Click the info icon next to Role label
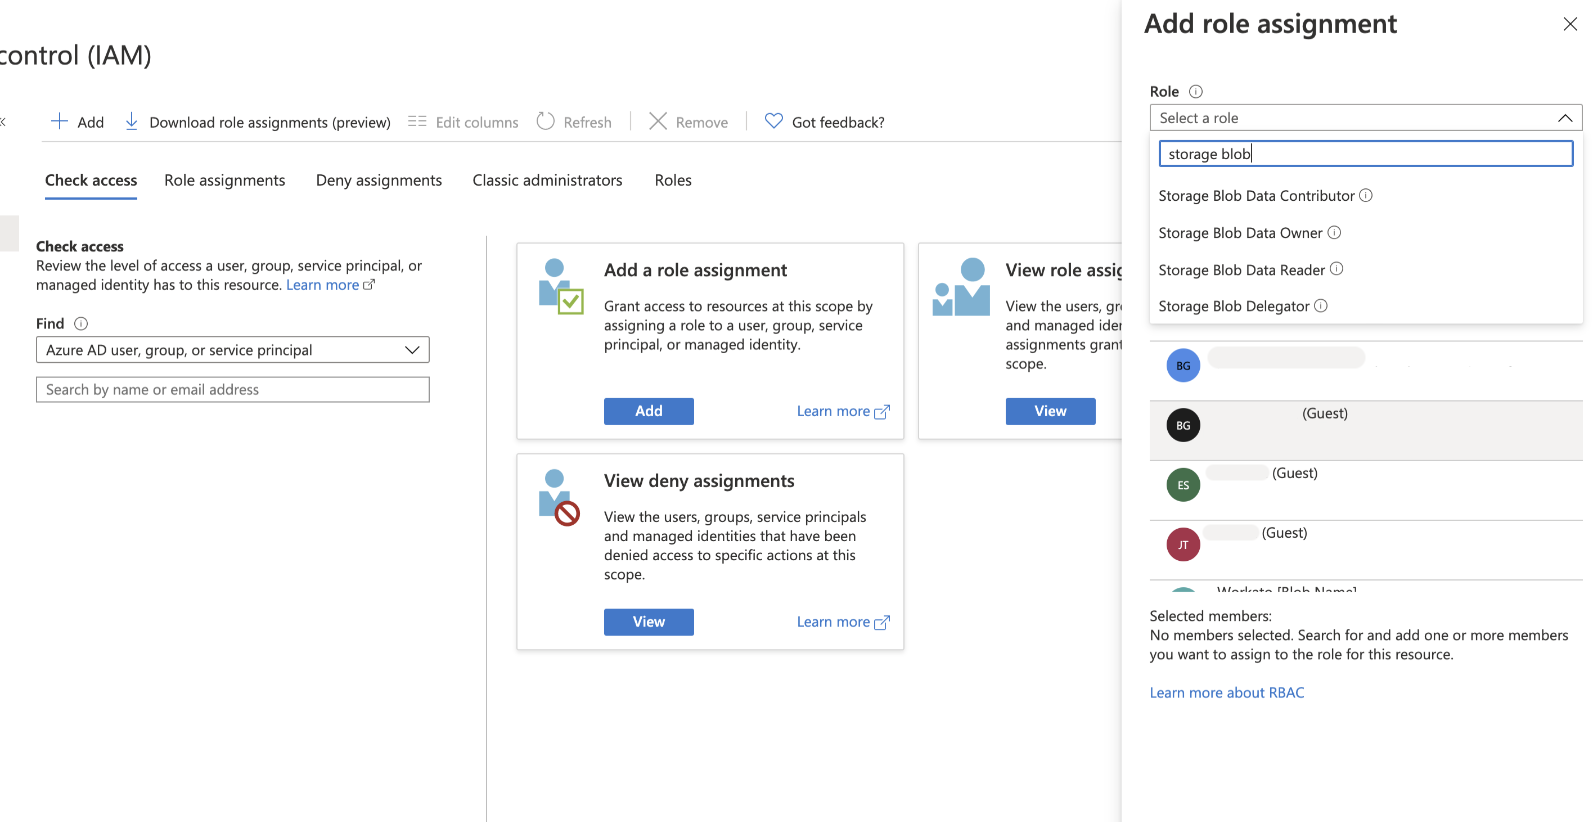Viewport: 1596px width, 822px height. click(1195, 91)
